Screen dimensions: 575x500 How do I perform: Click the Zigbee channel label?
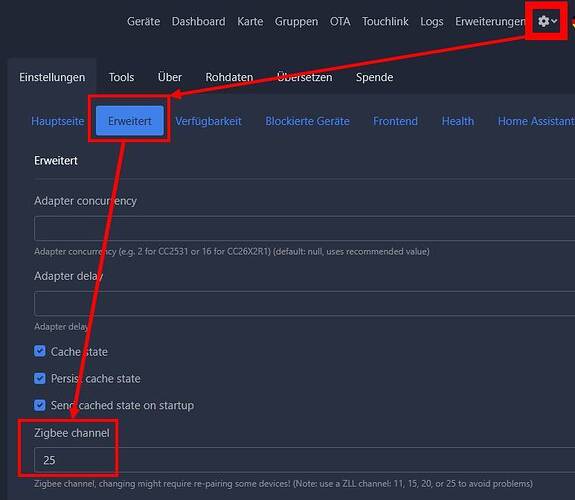[x=72, y=433]
